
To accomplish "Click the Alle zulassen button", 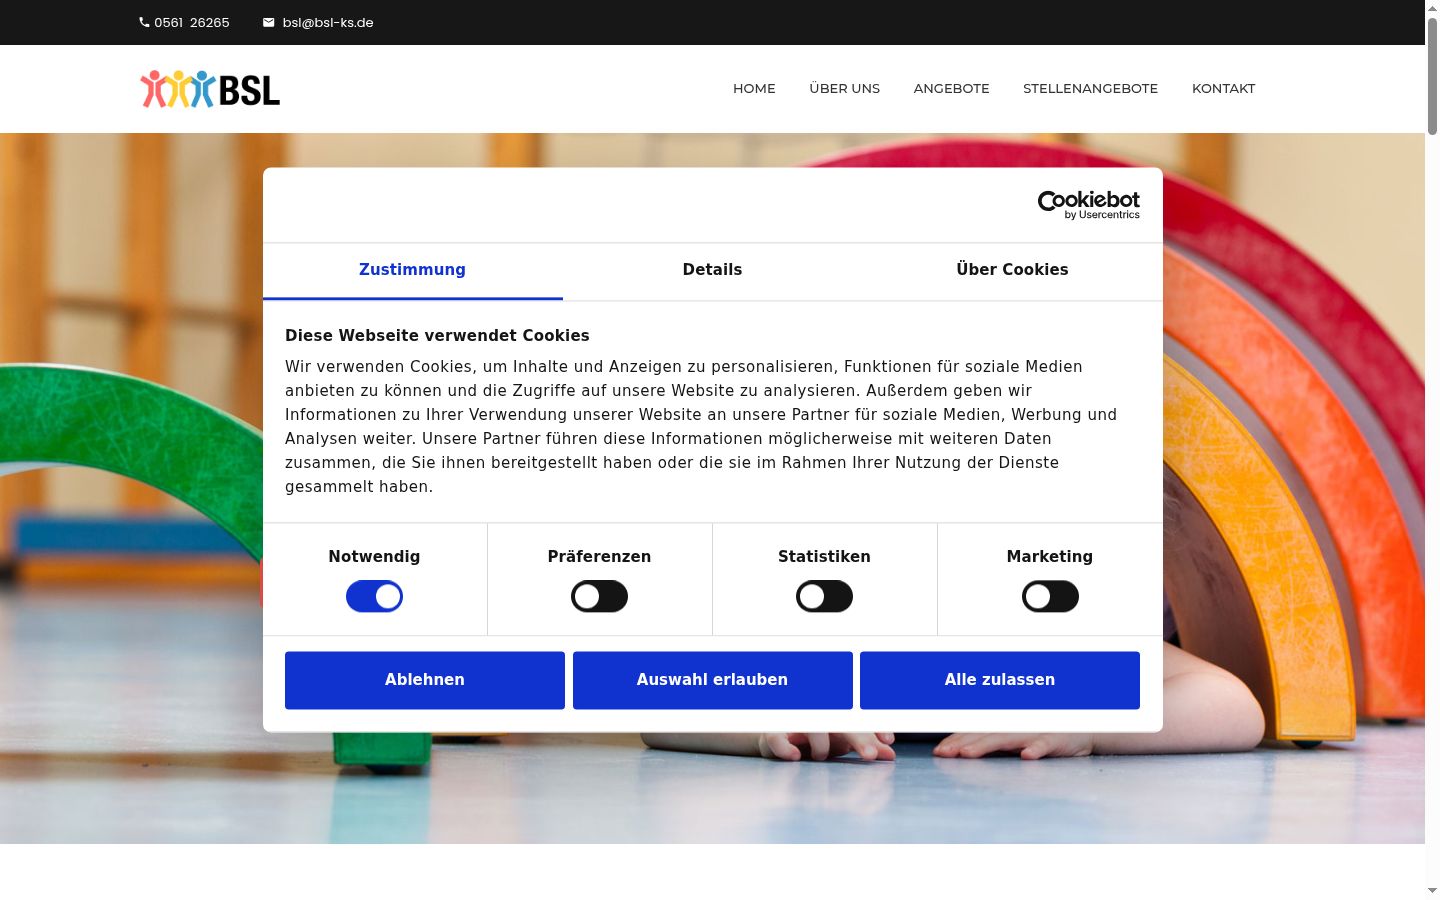I will (1000, 680).
